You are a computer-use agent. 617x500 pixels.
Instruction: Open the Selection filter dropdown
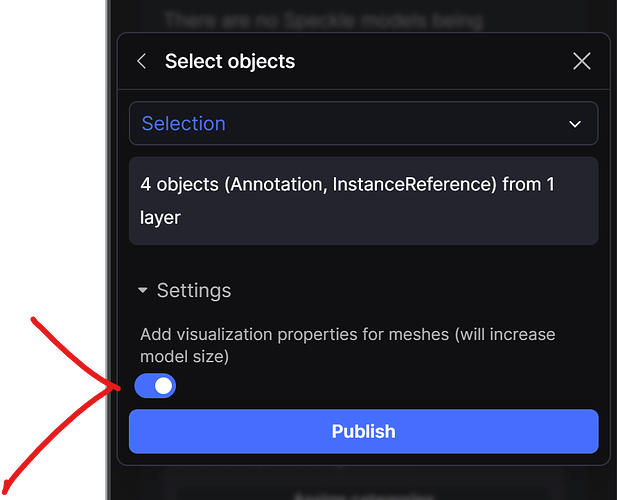tap(363, 124)
